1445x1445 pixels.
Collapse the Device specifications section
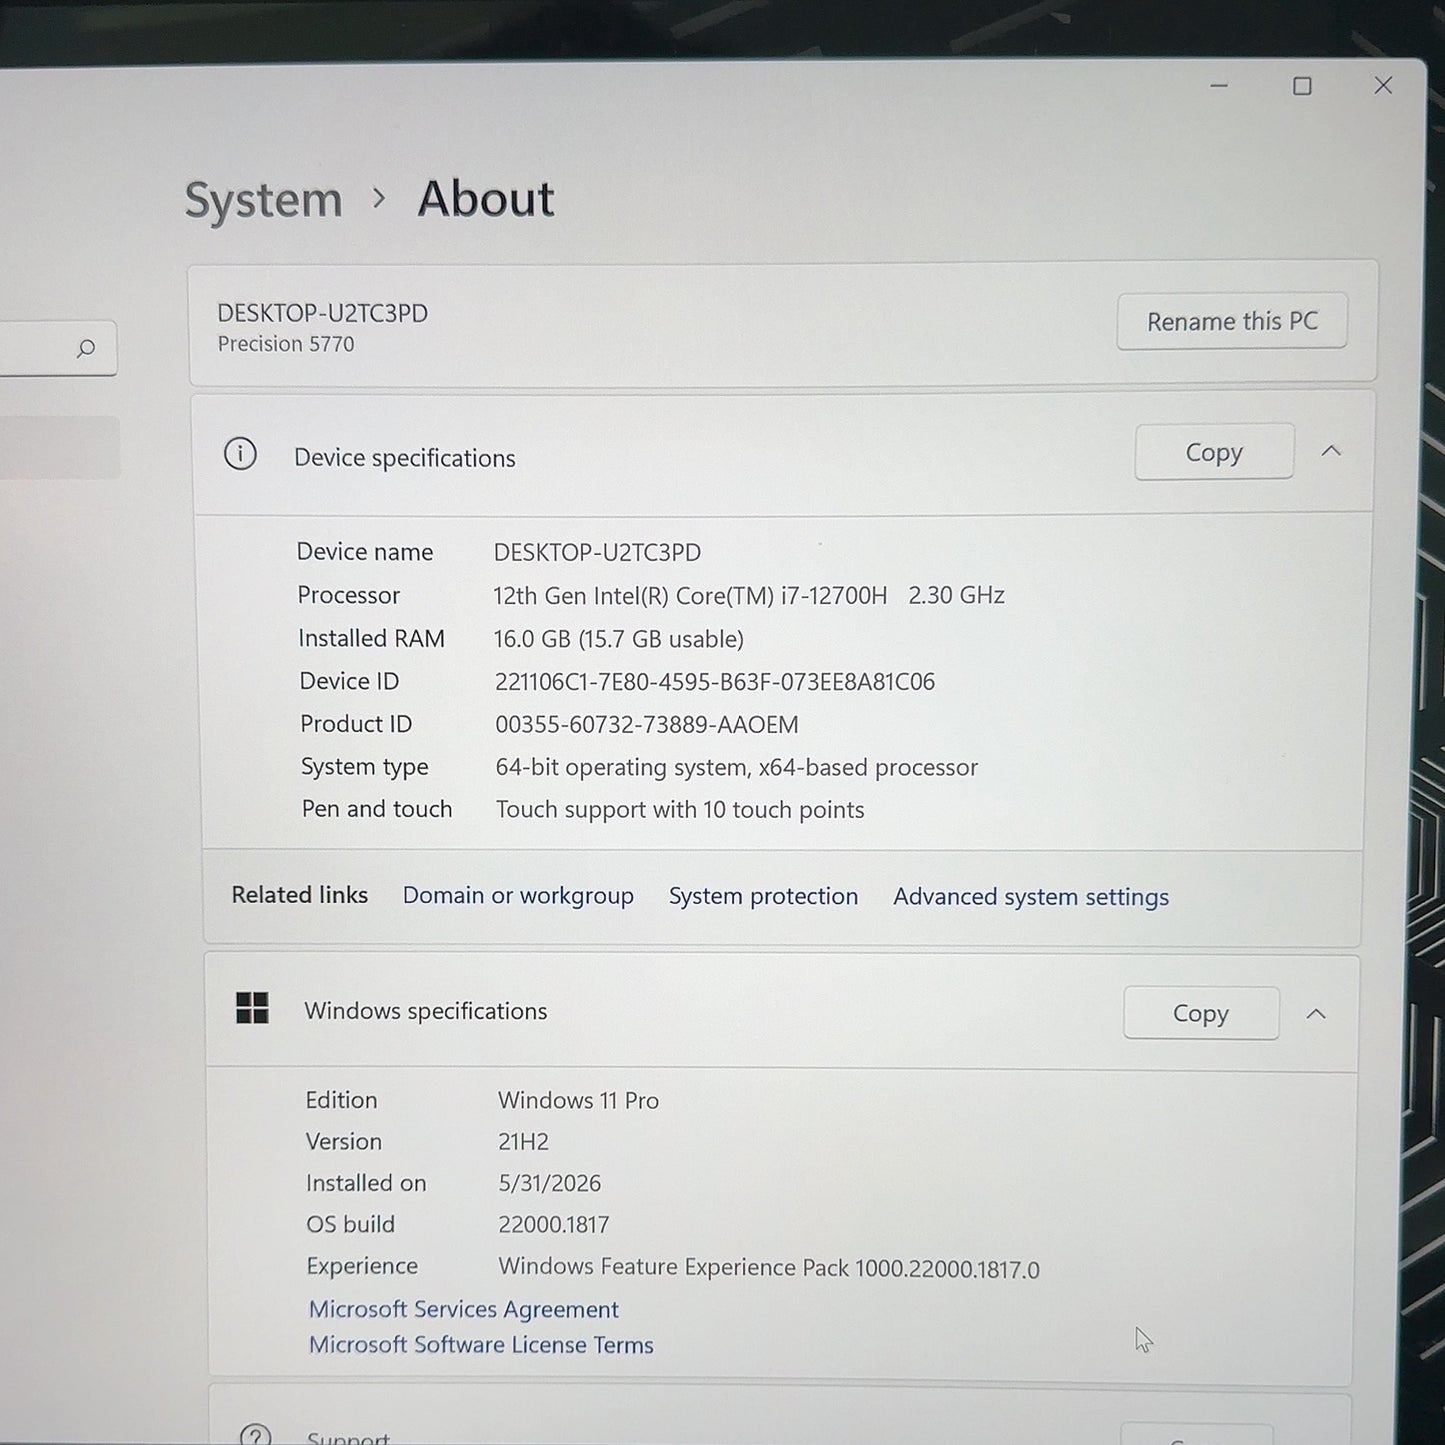tap(1331, 451)
